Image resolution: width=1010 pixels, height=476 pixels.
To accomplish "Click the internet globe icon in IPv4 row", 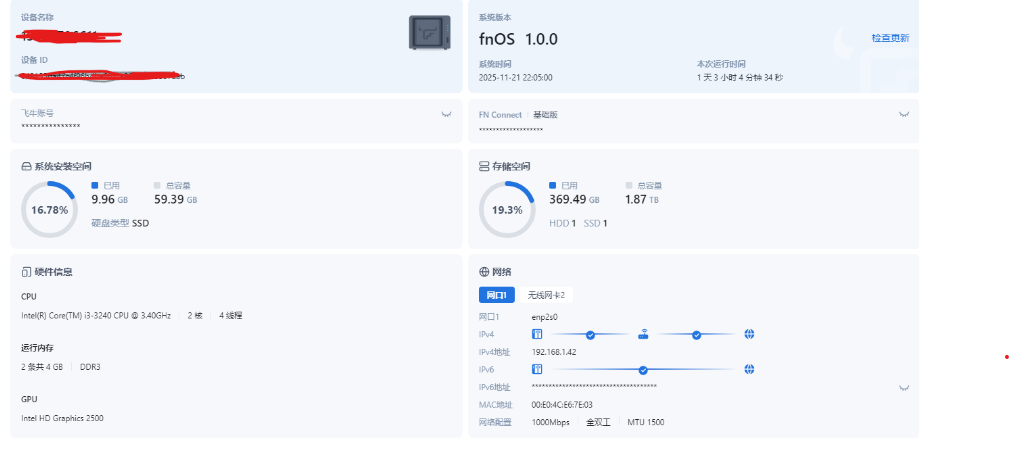I will [749, 334].
